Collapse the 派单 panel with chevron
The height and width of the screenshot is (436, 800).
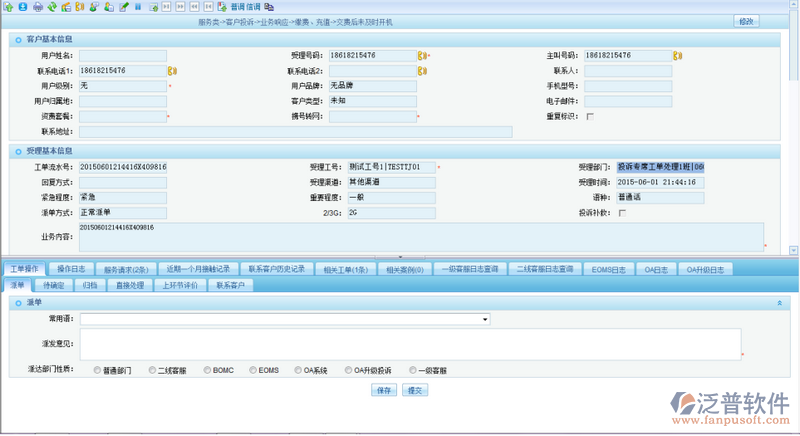pos(778,302)
